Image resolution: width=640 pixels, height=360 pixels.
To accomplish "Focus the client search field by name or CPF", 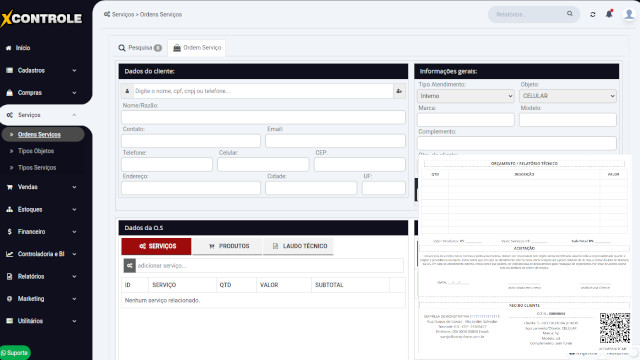I will [263, 91].
